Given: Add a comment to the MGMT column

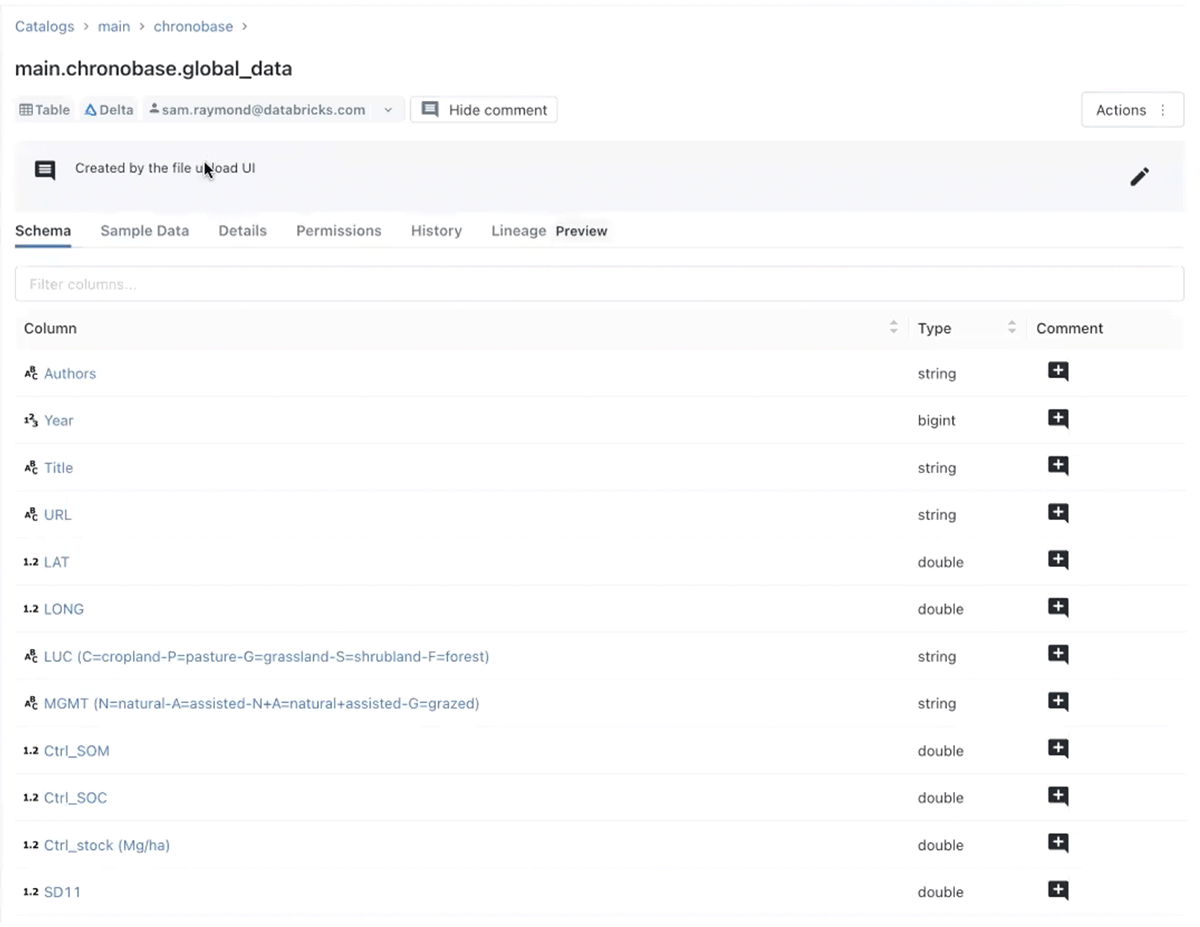Looking at the screenshot, I should pyautogui.click(x=1058, y=702).
